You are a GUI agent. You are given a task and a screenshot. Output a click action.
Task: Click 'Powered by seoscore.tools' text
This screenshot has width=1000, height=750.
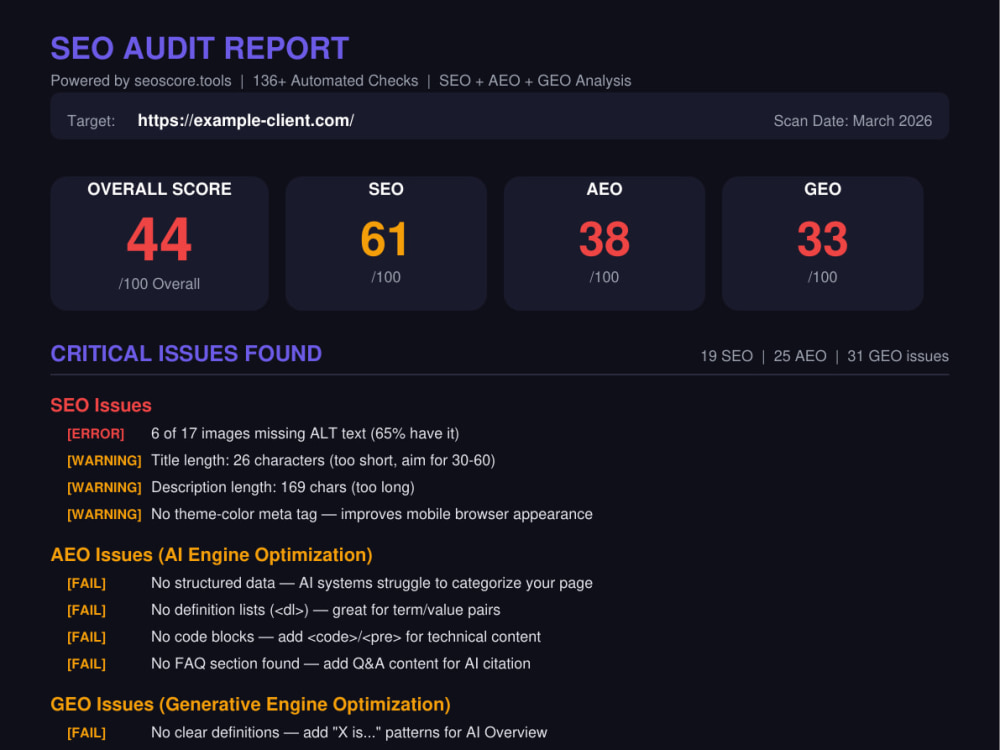[x=141, y=81]
